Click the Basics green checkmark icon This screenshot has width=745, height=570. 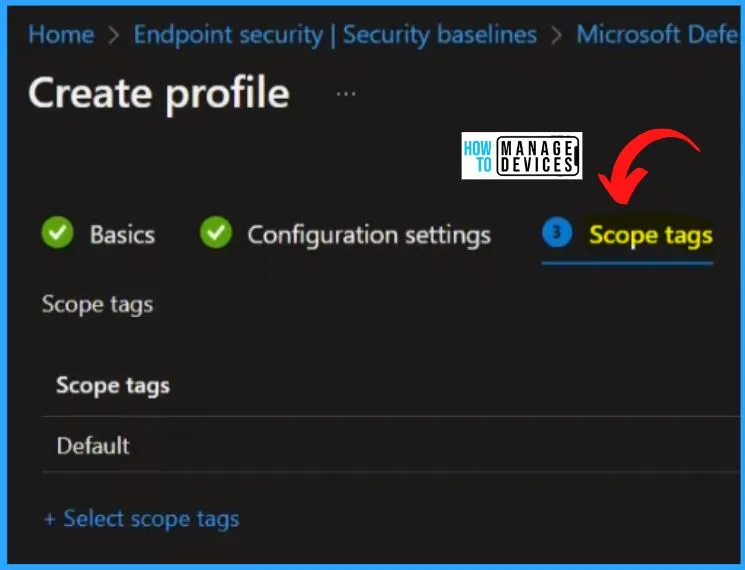(x=57, y=233)
